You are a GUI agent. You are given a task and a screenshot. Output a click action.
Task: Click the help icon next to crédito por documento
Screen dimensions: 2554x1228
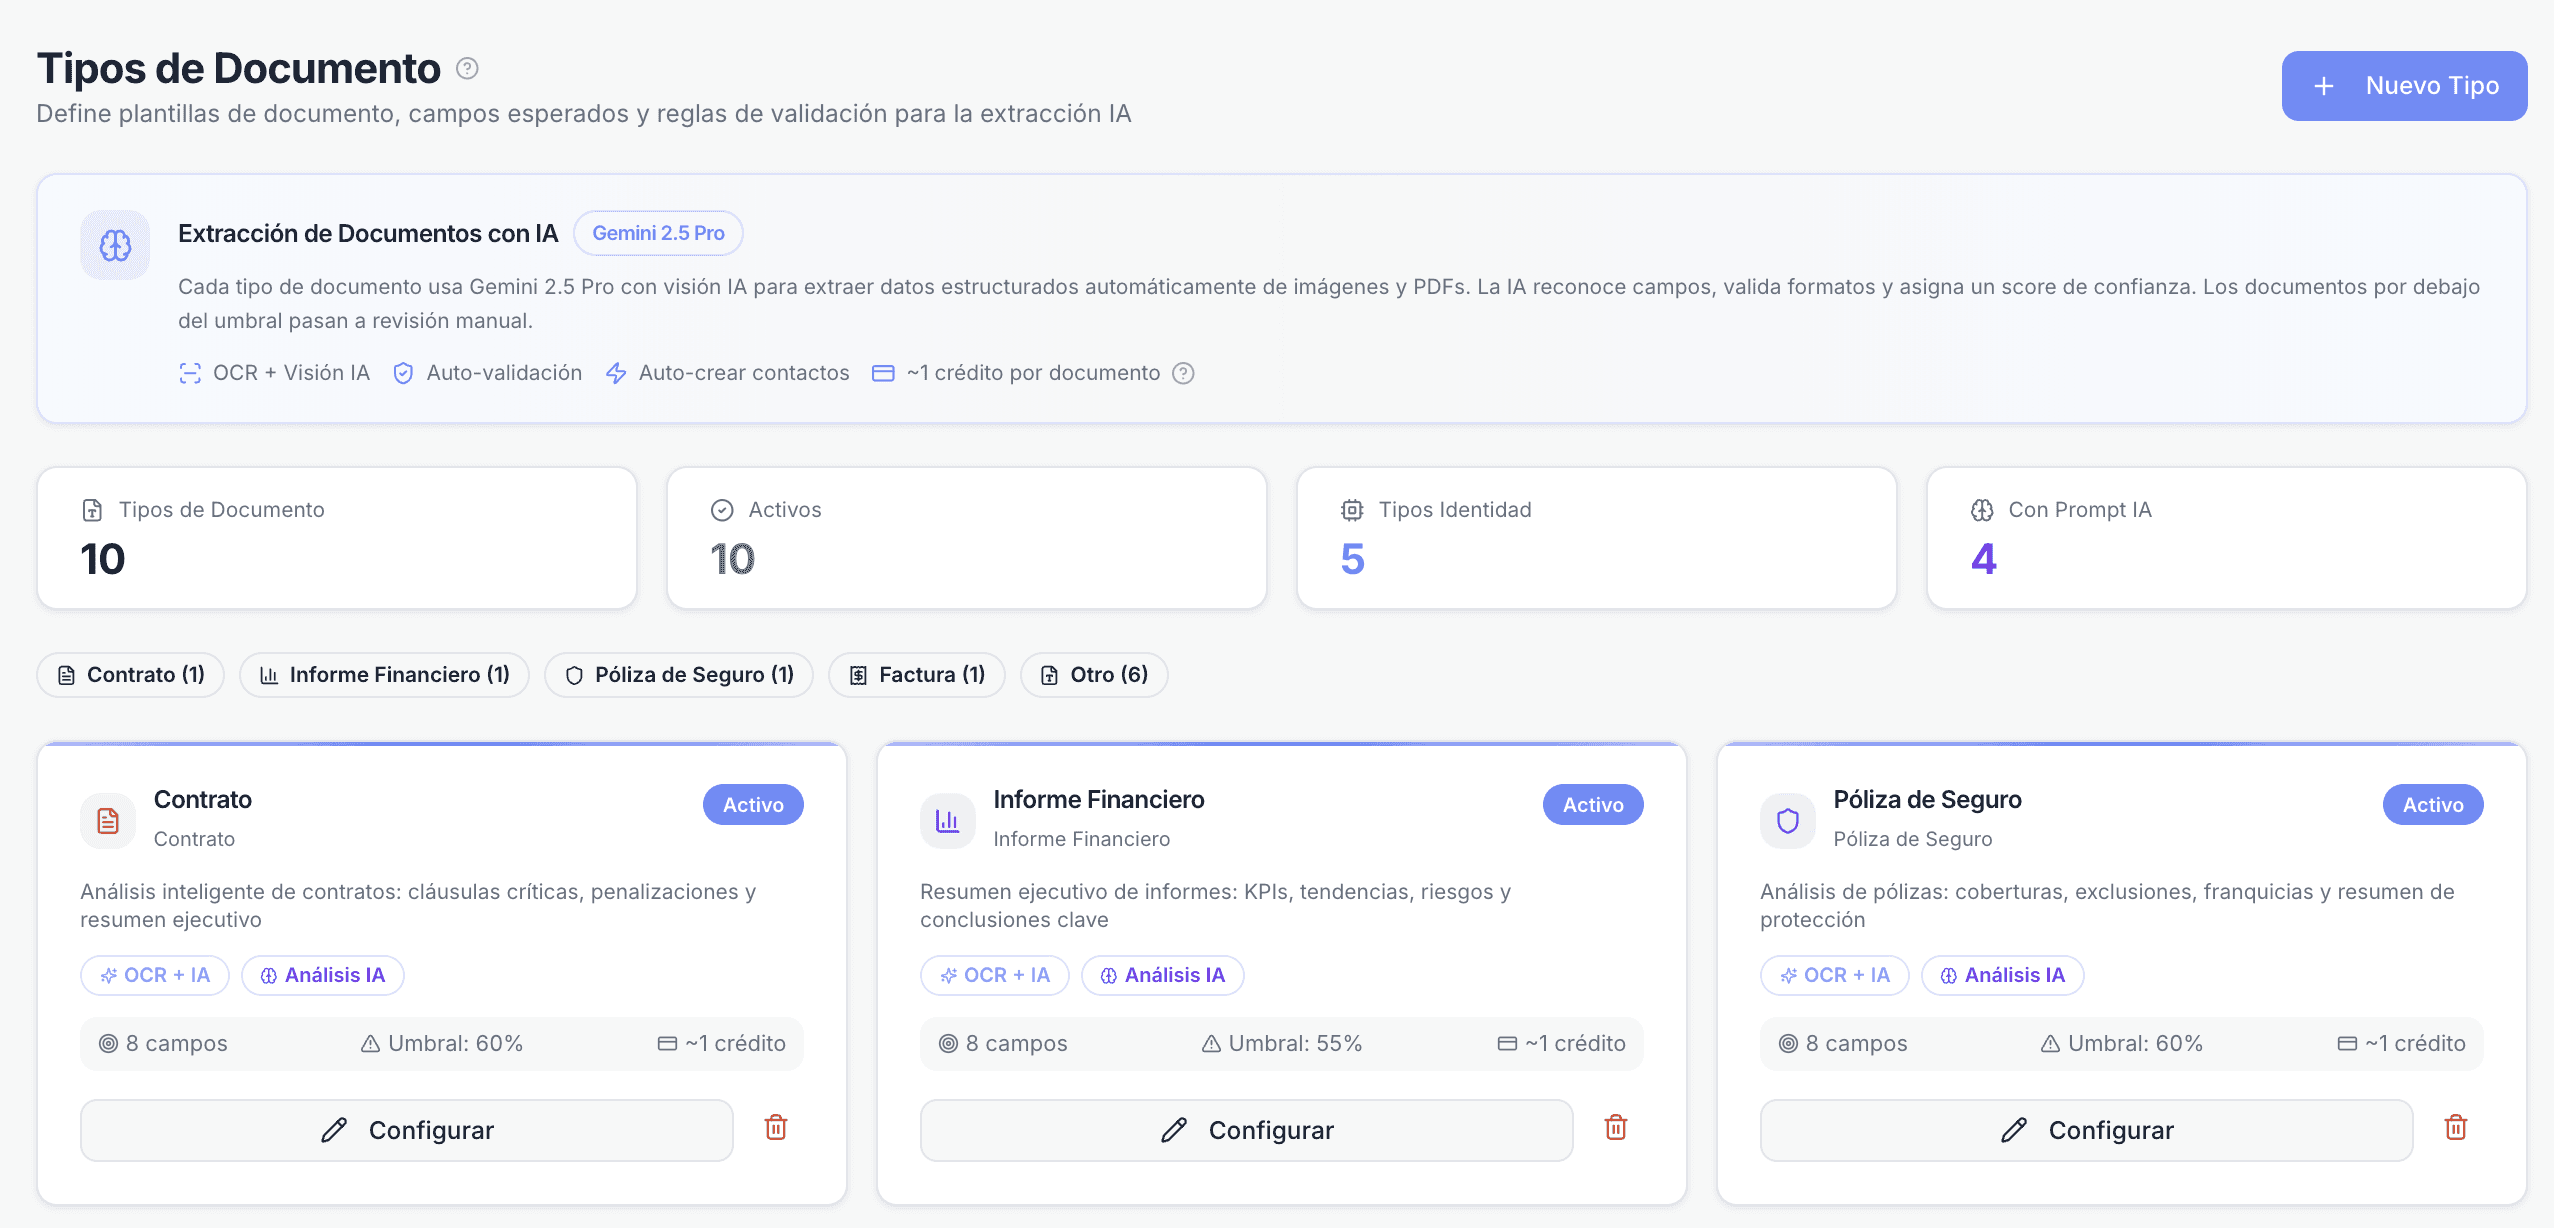pyautogui.click(x=1183, y=373)
